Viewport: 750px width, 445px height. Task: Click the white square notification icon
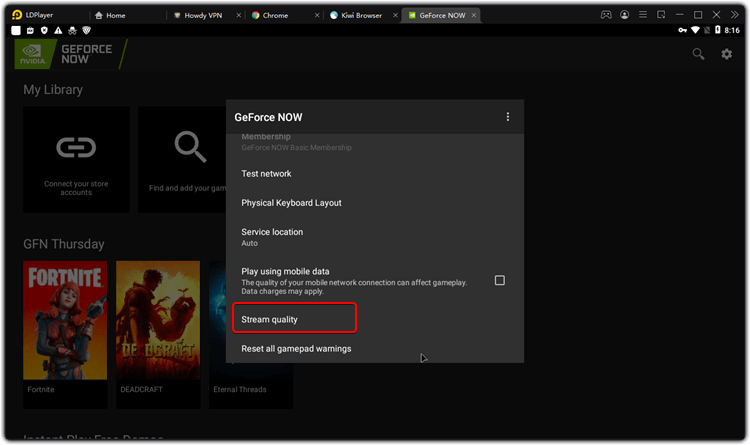16,31
